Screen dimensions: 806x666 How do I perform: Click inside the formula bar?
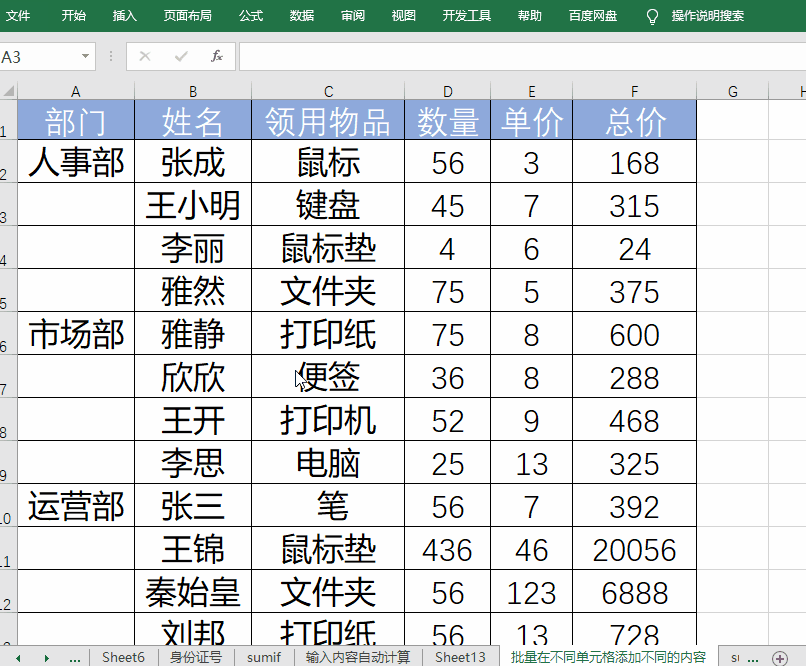(x=522, y=57)
